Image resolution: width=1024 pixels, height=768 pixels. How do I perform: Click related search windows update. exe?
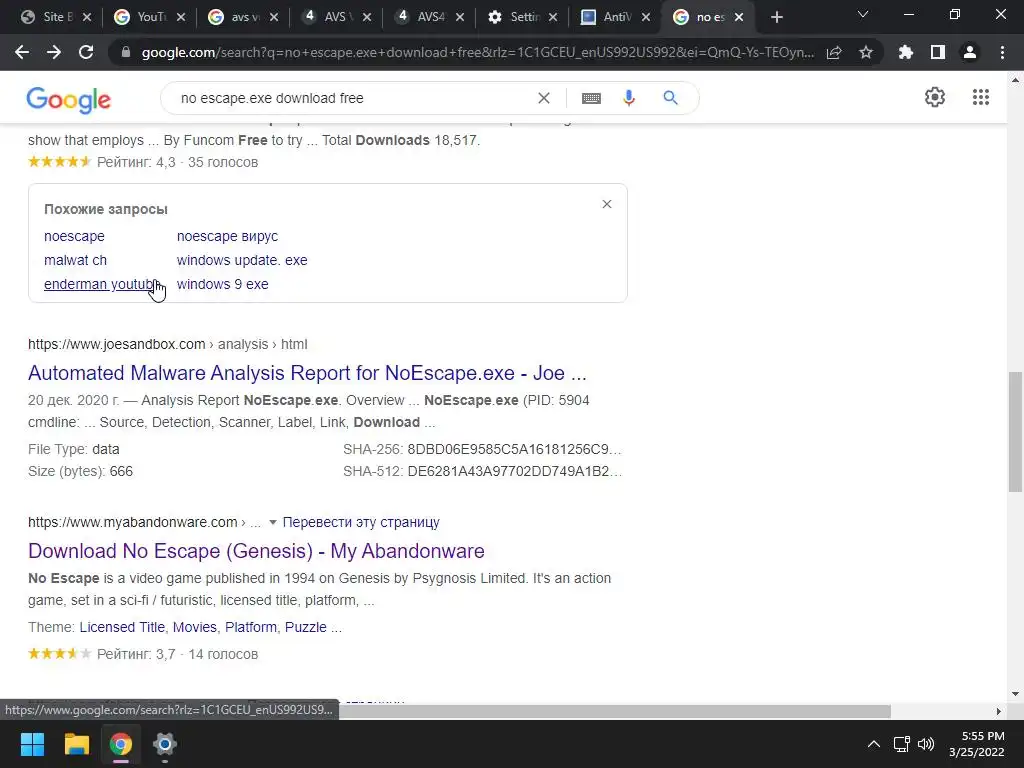click(x=242, y=261)
